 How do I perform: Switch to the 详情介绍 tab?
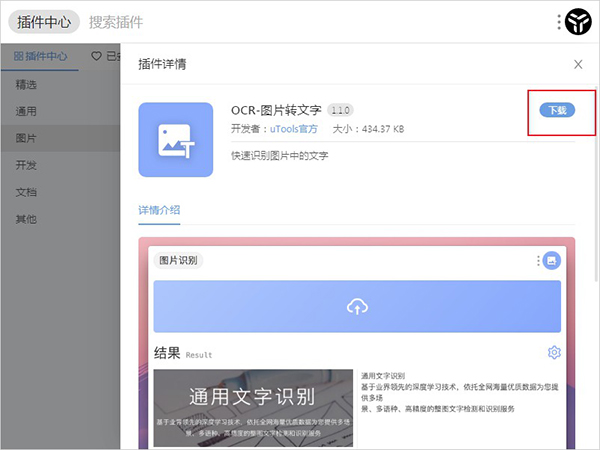coord(159,210)
